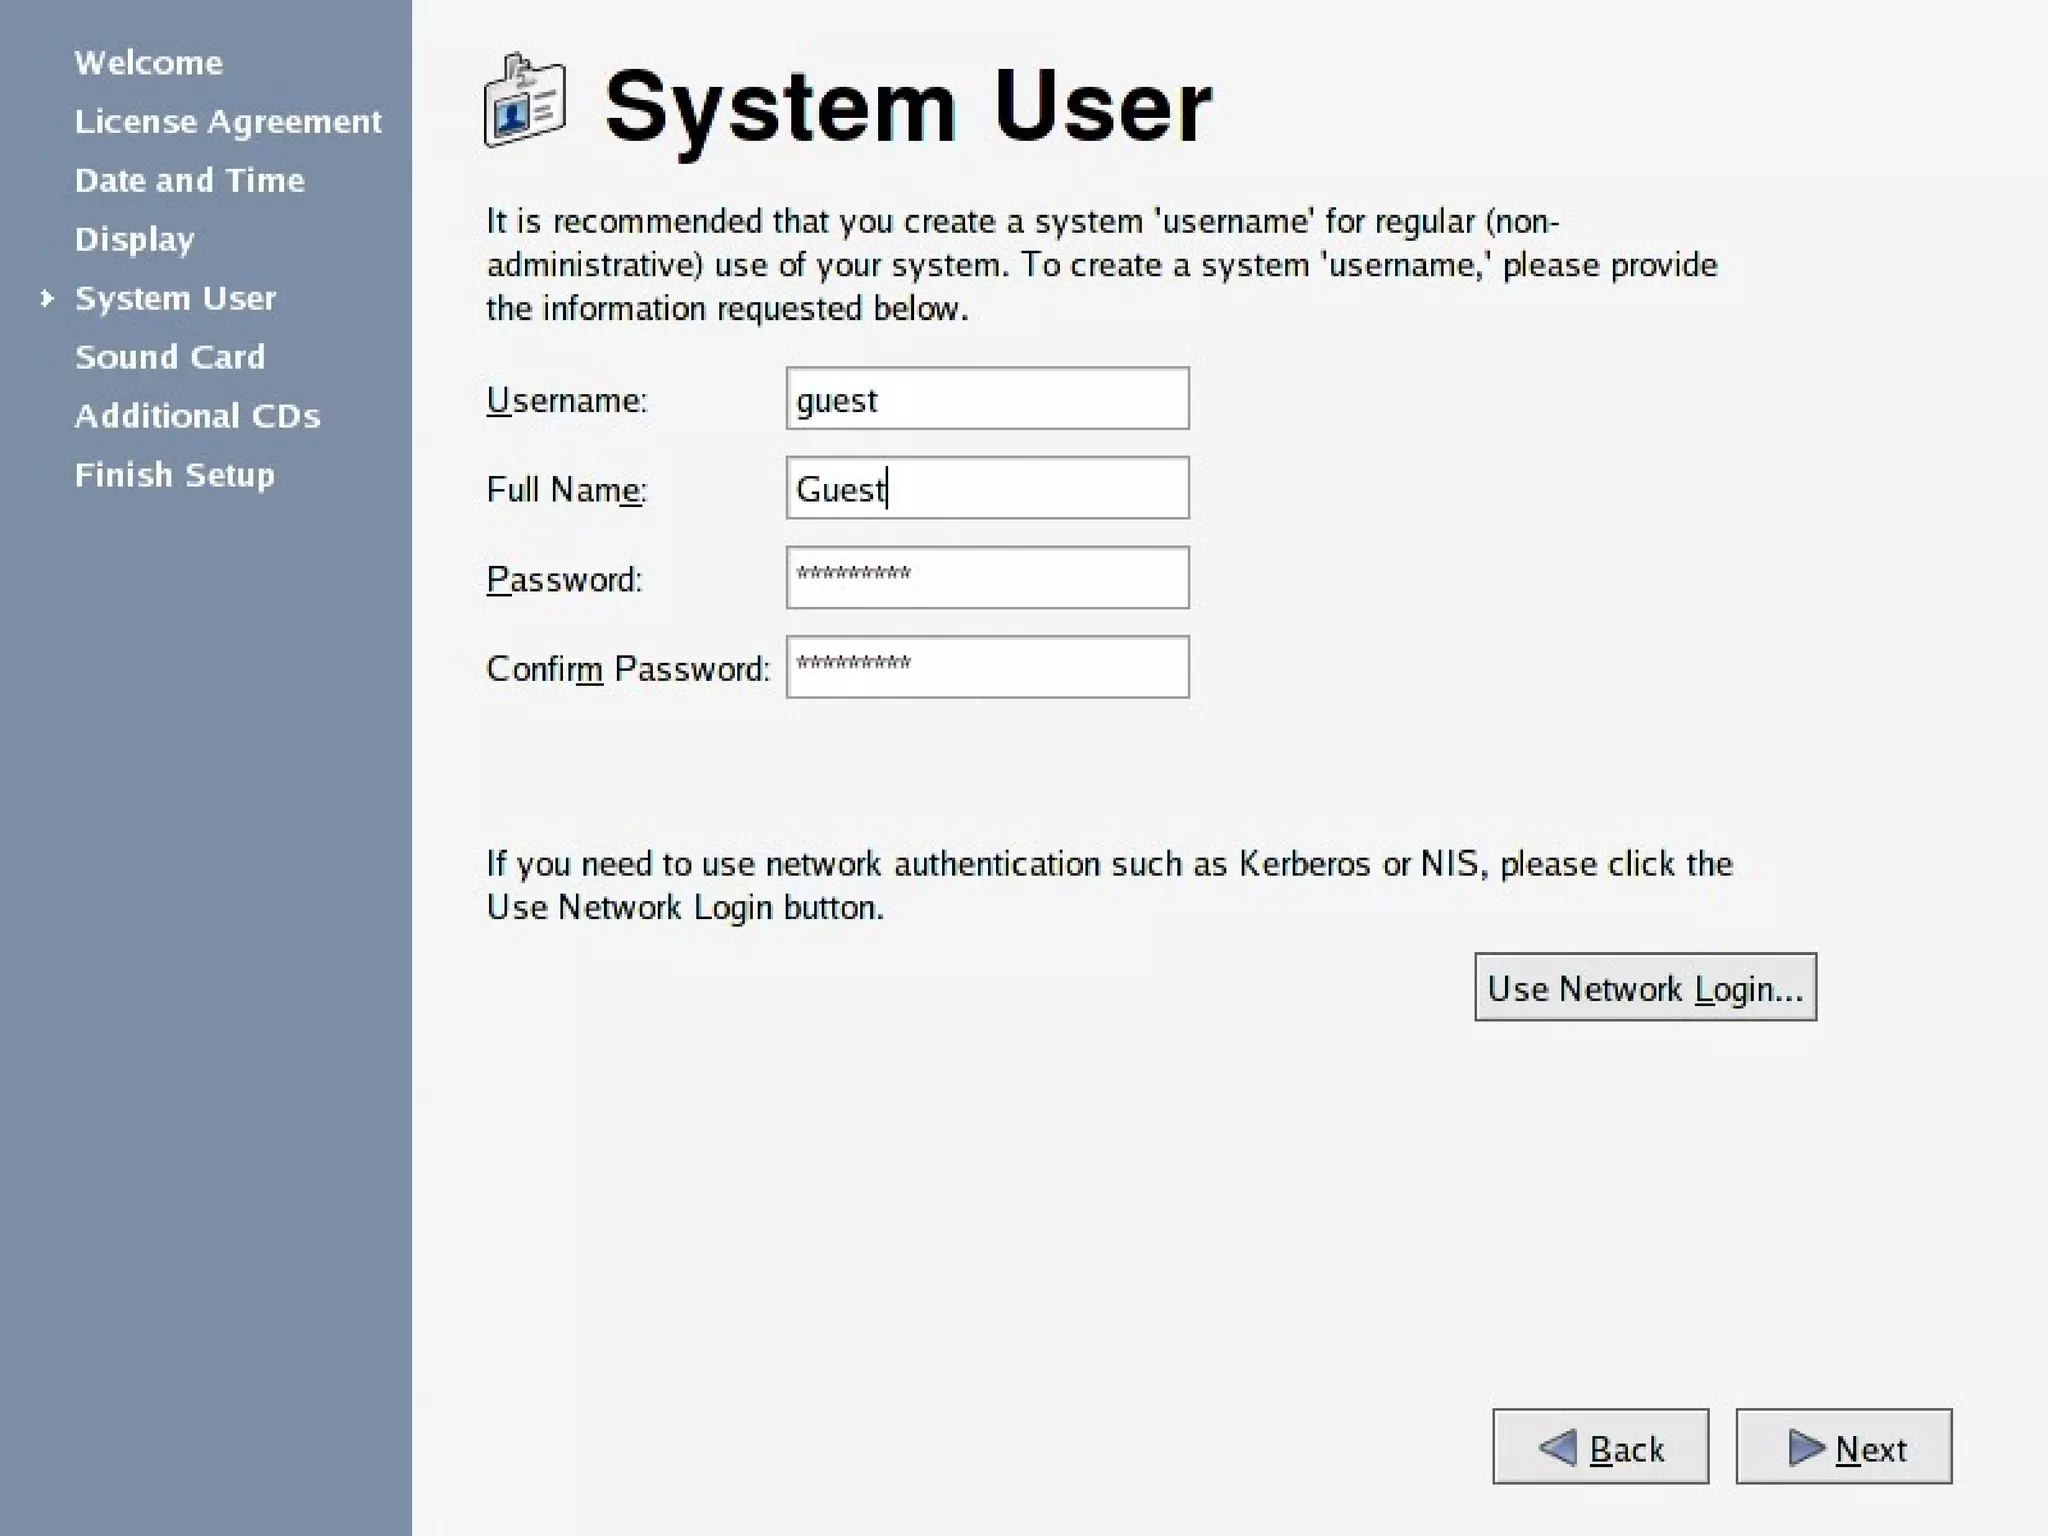
Task: Click the Username input field
Action: [986, 399]
